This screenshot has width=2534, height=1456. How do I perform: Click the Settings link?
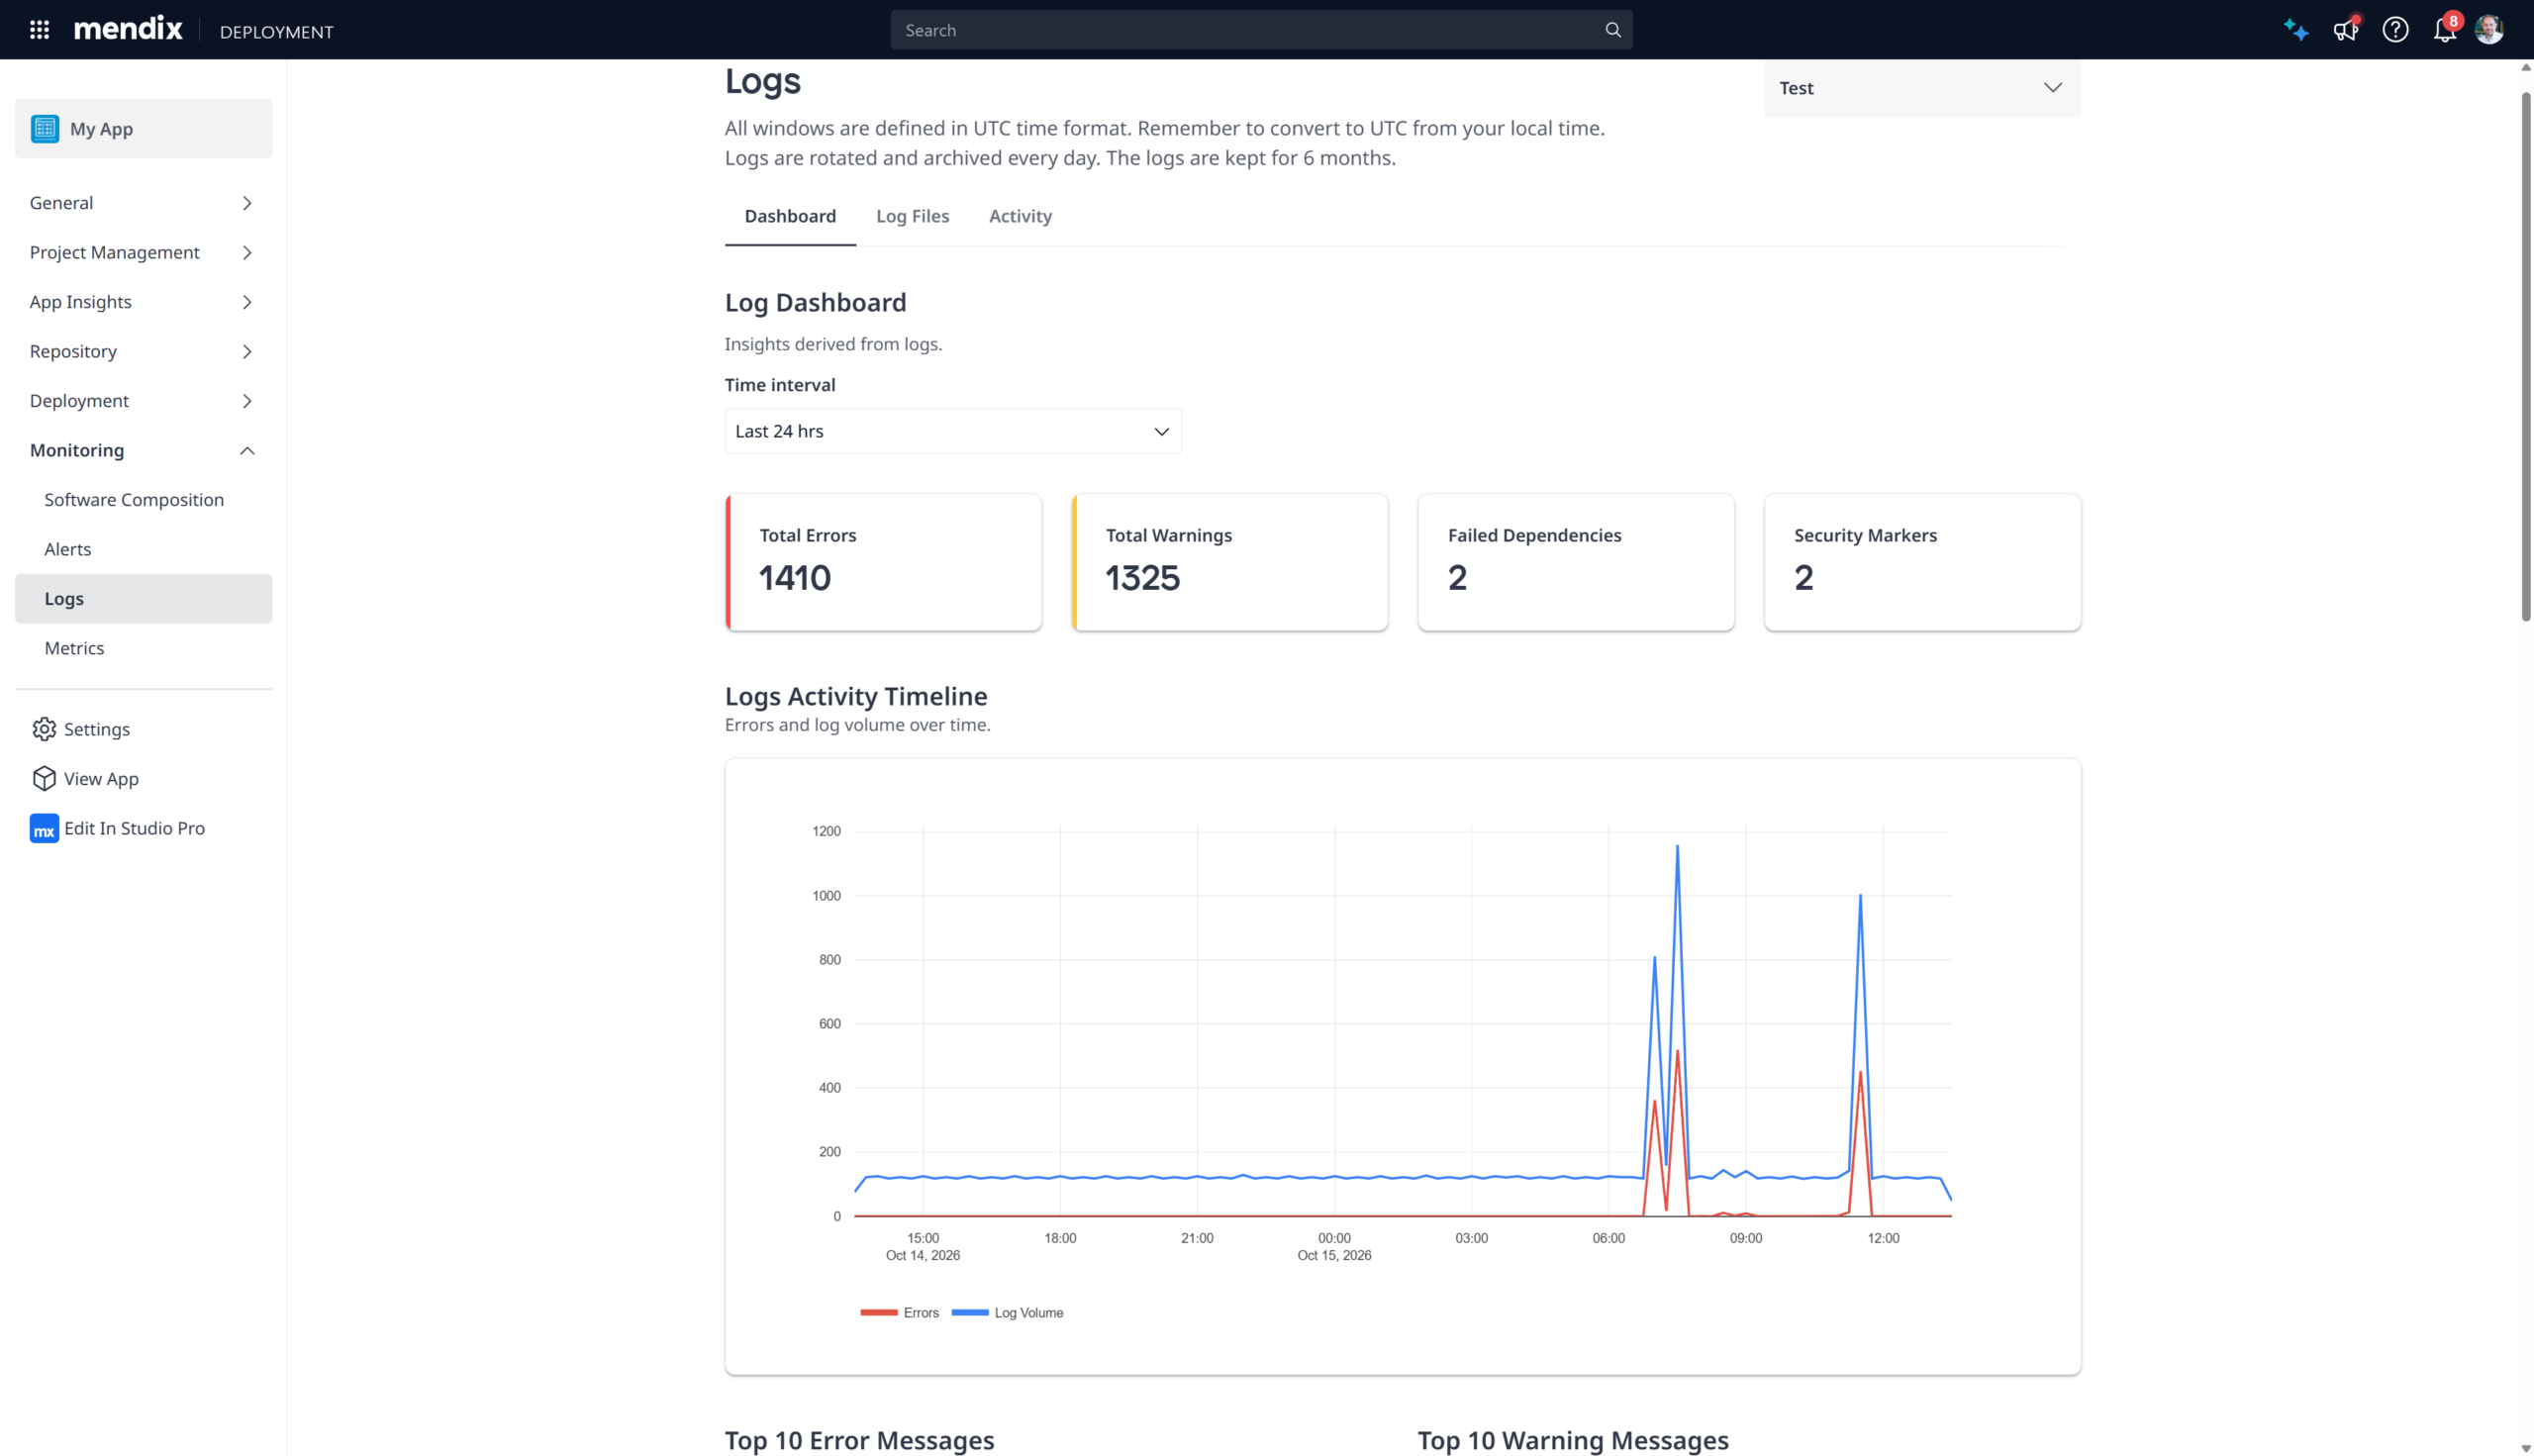[x=96, y=729]
